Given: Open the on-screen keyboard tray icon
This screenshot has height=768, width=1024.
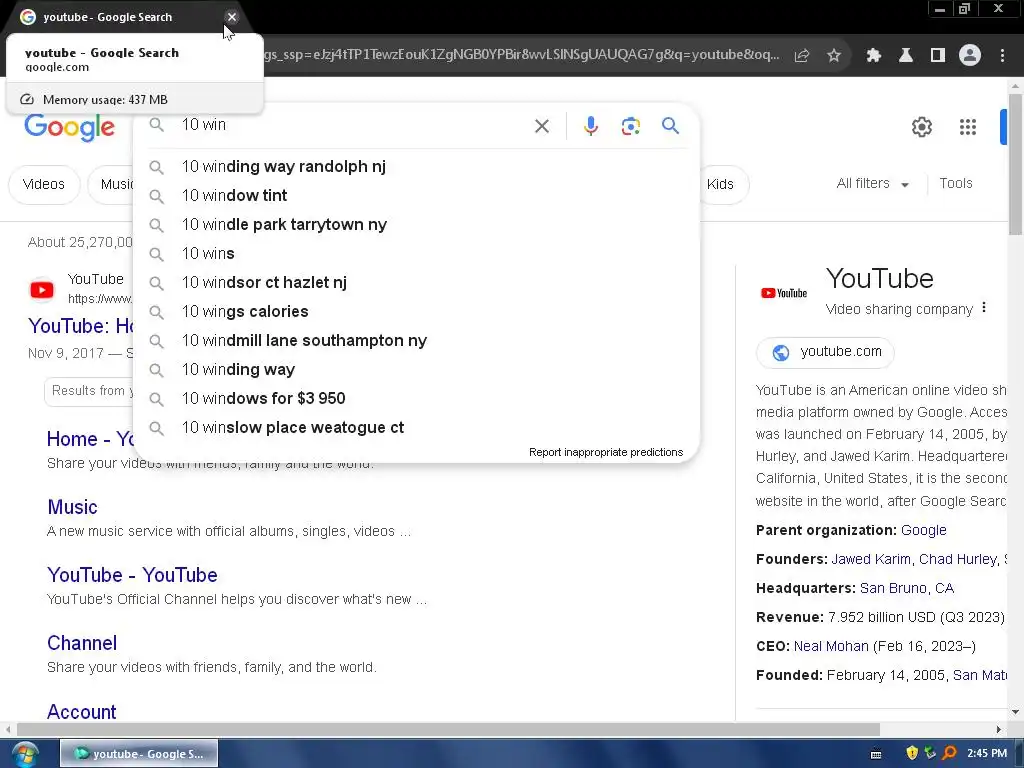Looking at the screenshot, I should point(876,754).
